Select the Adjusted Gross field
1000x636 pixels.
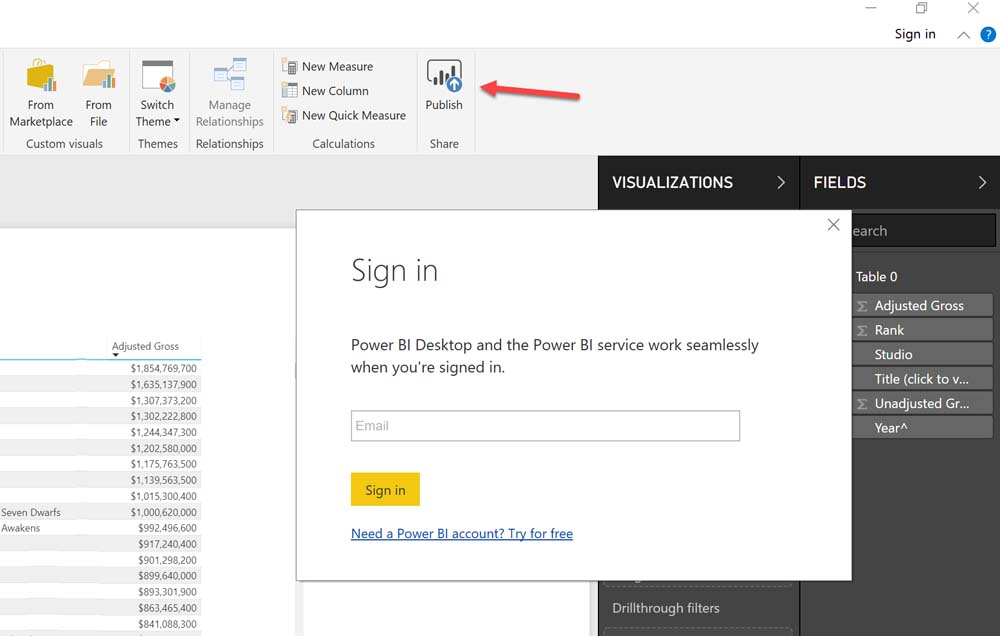922,306
